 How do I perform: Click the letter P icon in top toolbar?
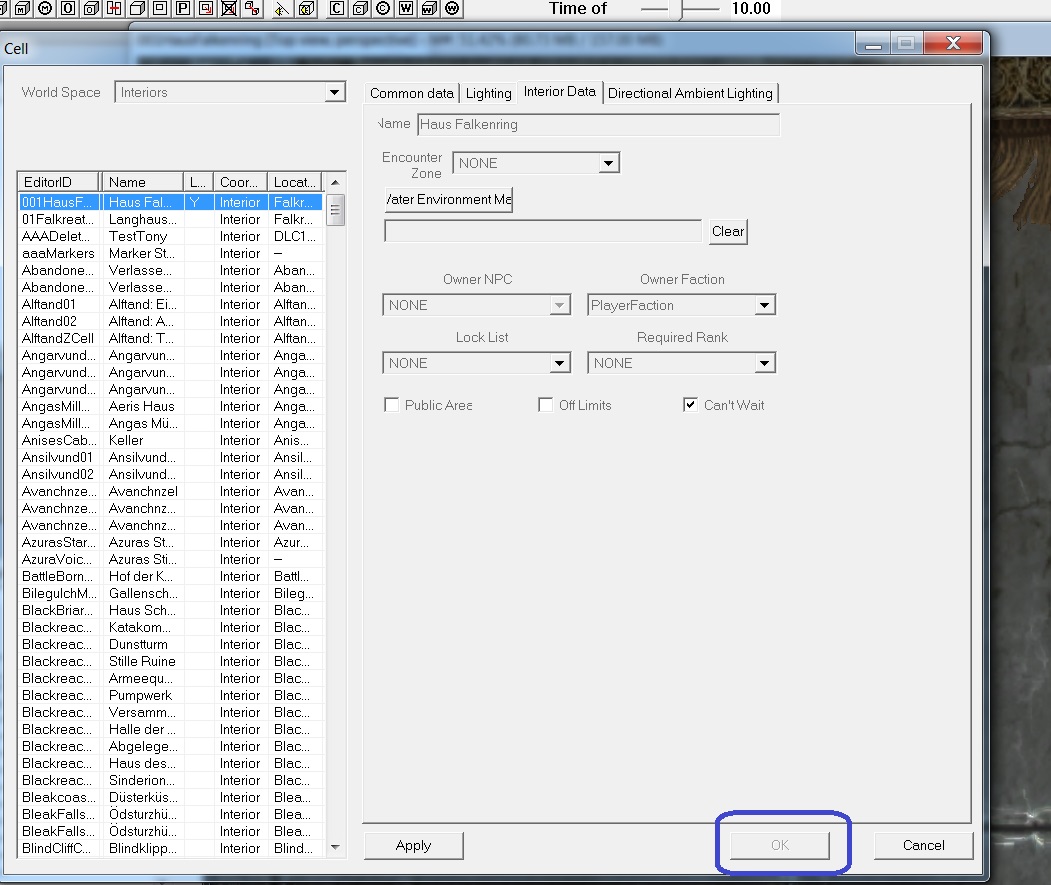click(x=183, y=9)
